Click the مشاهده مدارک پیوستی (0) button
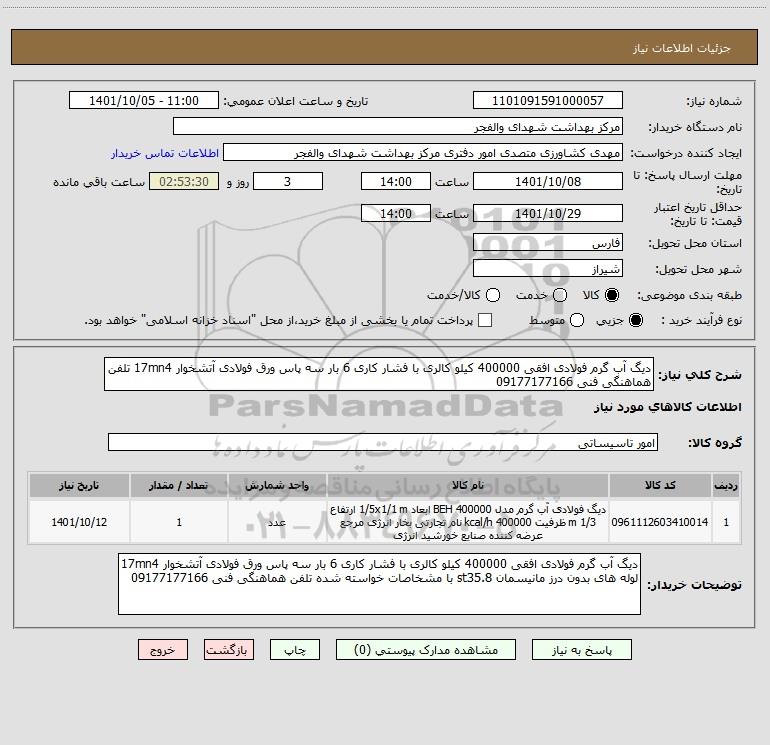Image resolution: width=770 pixels, height=745 pixels. pos(426,650)
